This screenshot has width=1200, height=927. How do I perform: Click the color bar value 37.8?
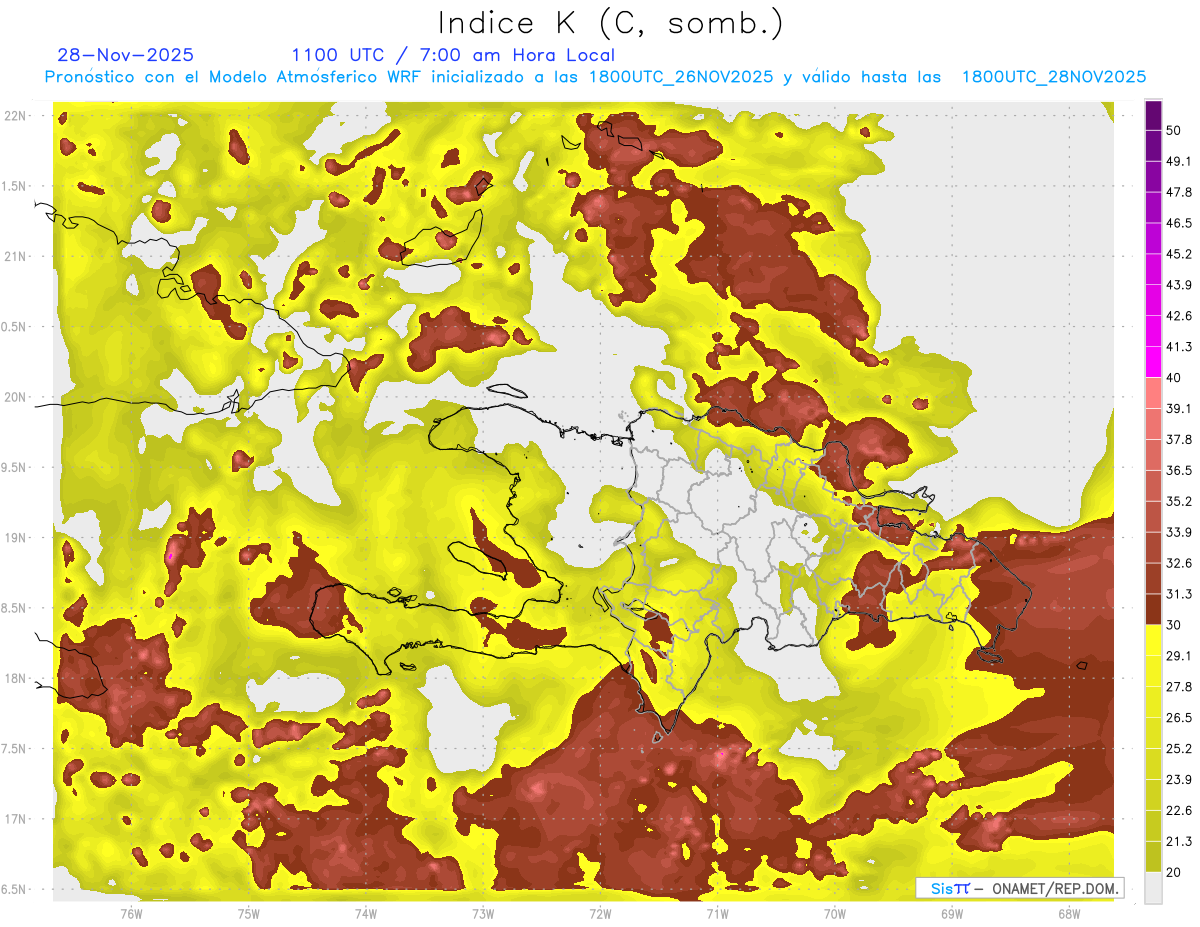point(1179,440)
